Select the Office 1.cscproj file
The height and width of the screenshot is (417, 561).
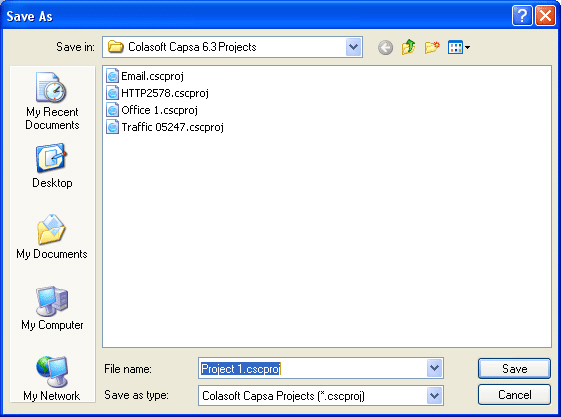152,110
